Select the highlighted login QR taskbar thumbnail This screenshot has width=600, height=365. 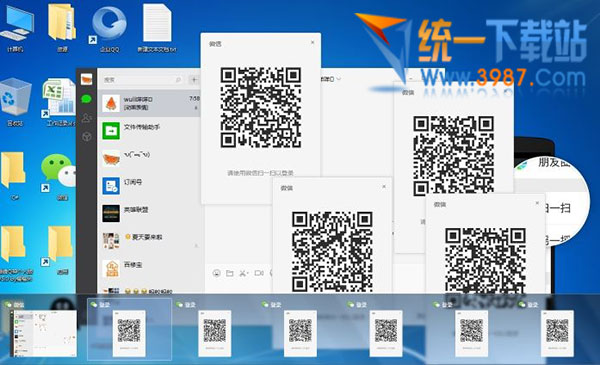129,329
